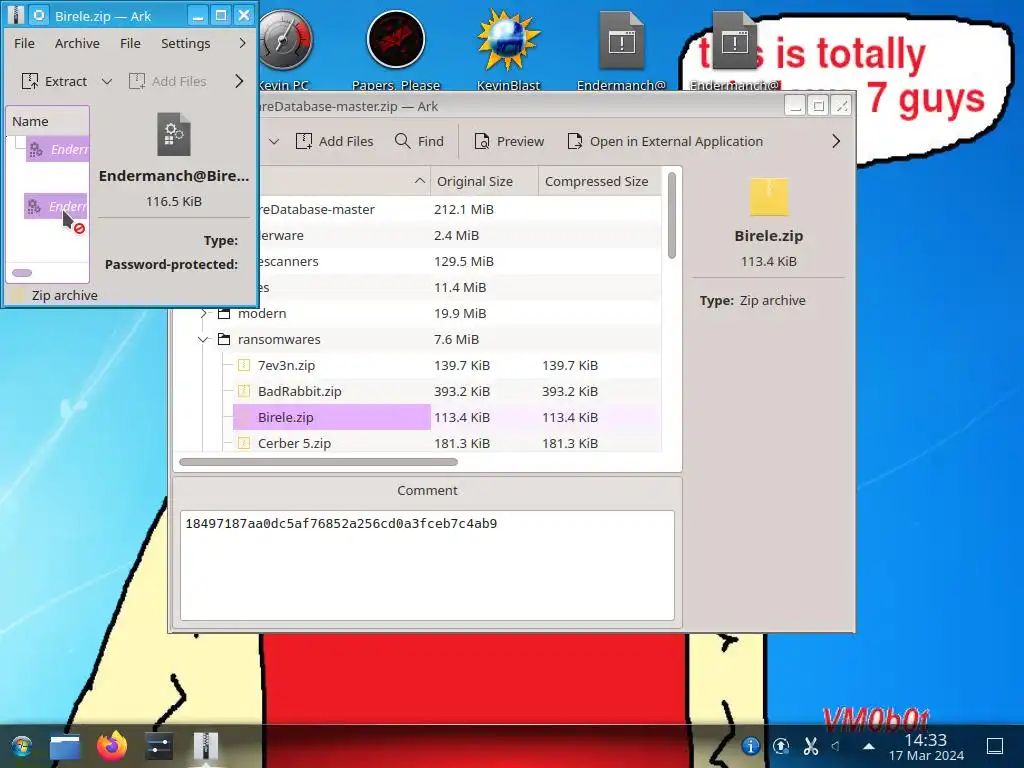Open the Extract dropdown arrow in Birele.zip window
The image size is (1024, 768).
(x=106, y=82)
